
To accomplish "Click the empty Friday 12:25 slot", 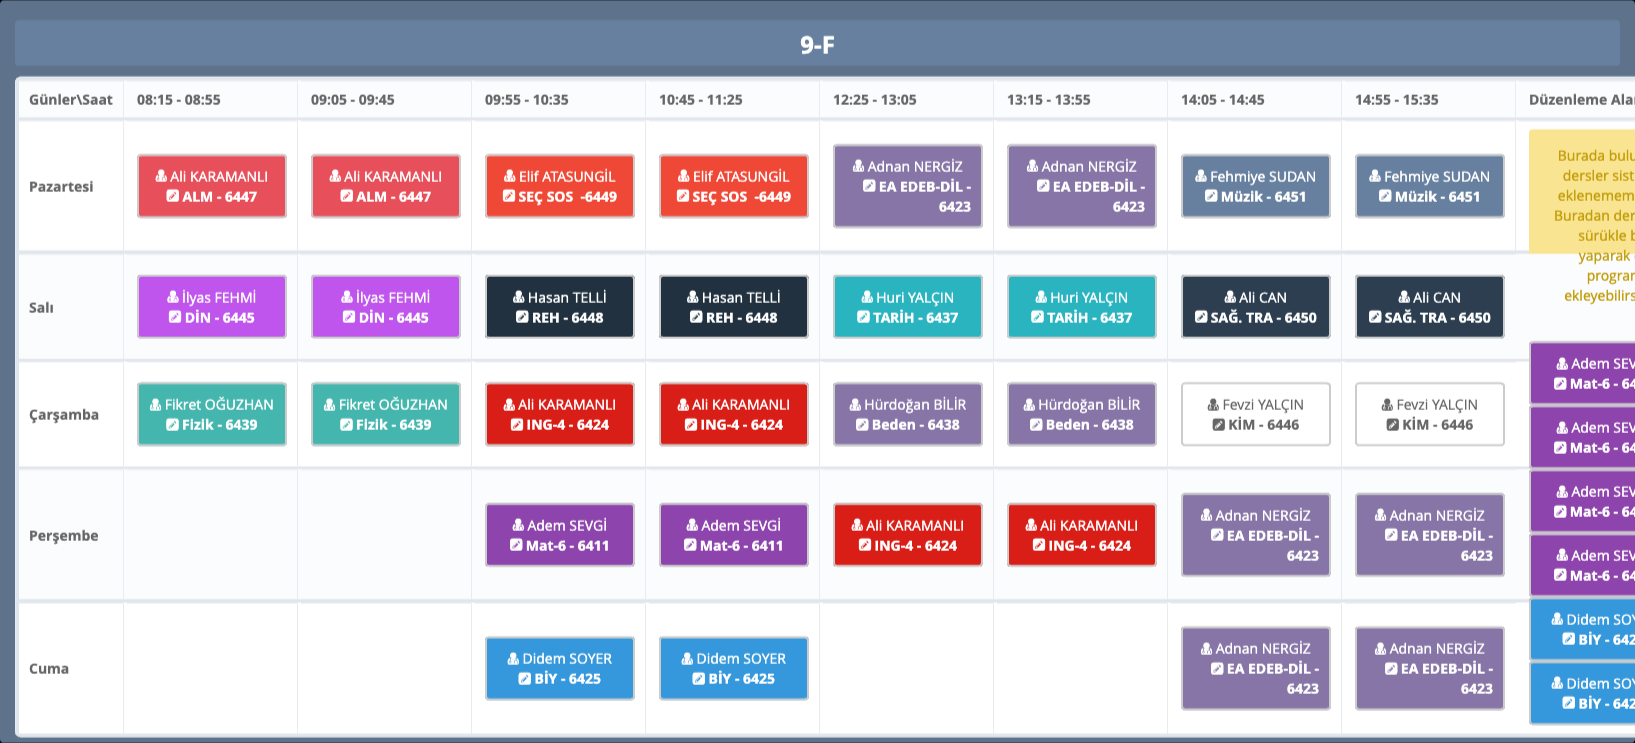I will click(906, 668).
